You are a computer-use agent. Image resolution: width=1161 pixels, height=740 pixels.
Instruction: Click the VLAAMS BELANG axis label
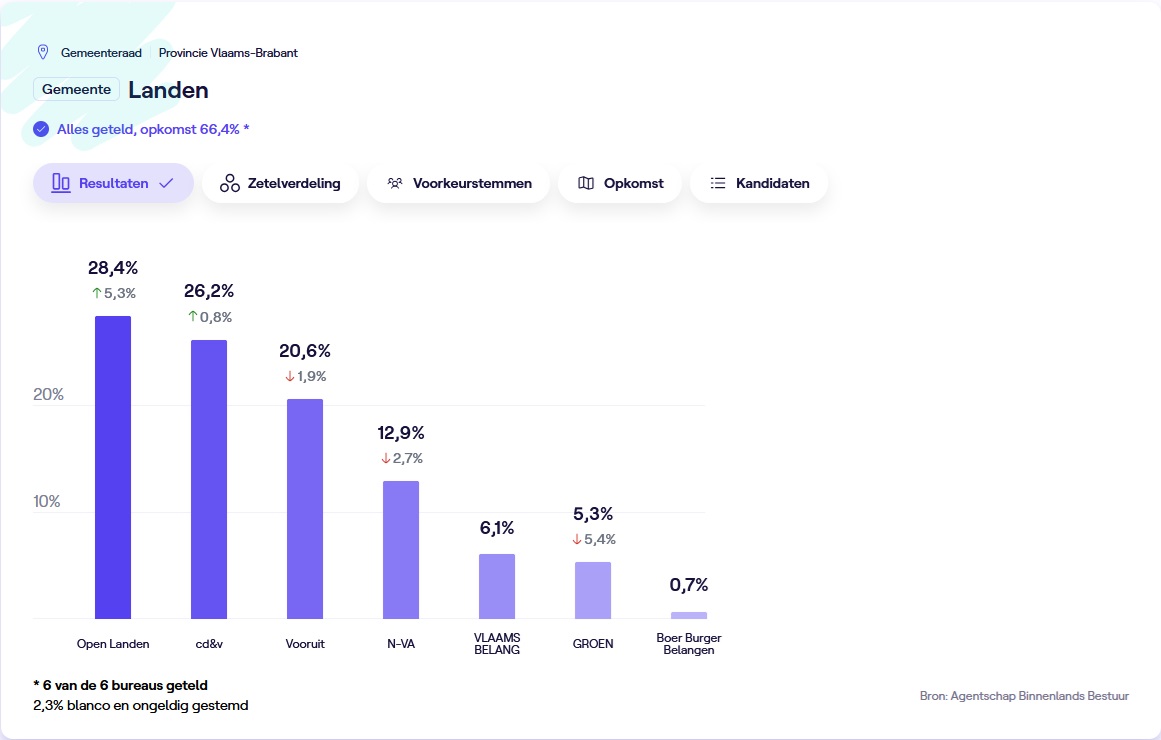497,644
